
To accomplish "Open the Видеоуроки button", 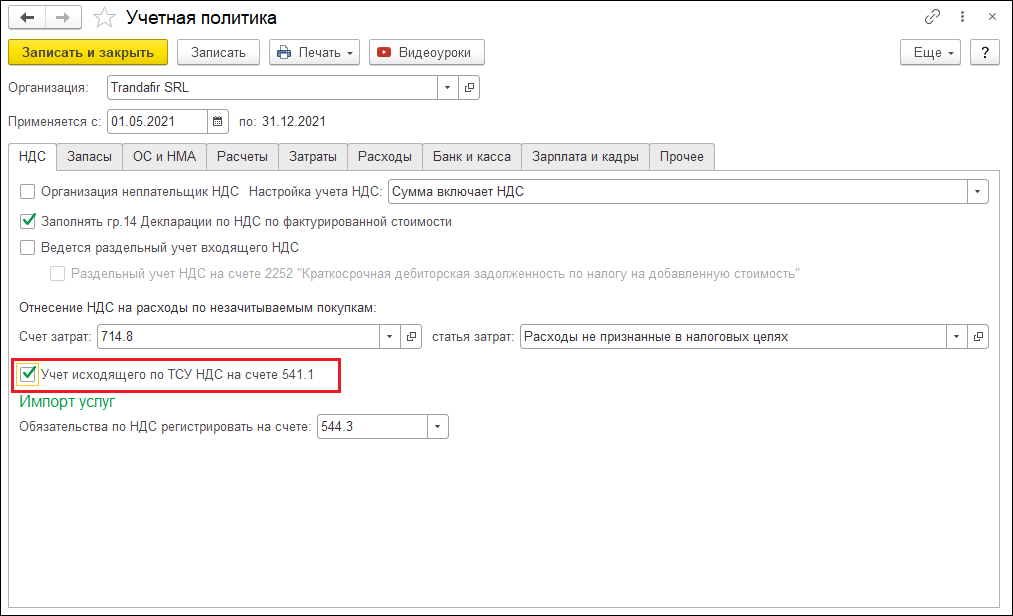I will [x=426, y=53].
